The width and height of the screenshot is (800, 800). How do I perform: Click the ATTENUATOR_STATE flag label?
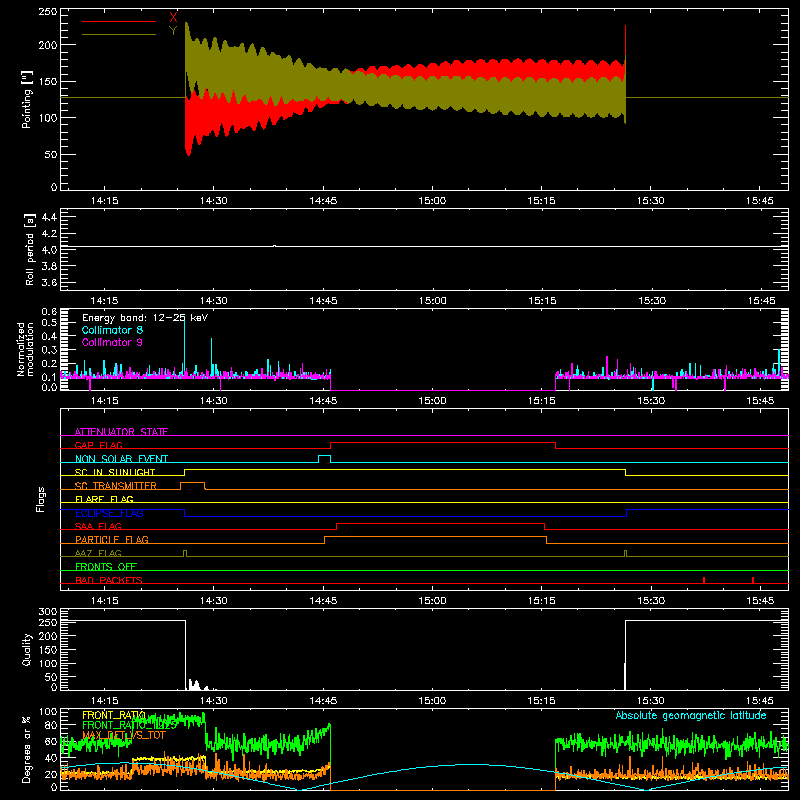click(x=121, y=432)
